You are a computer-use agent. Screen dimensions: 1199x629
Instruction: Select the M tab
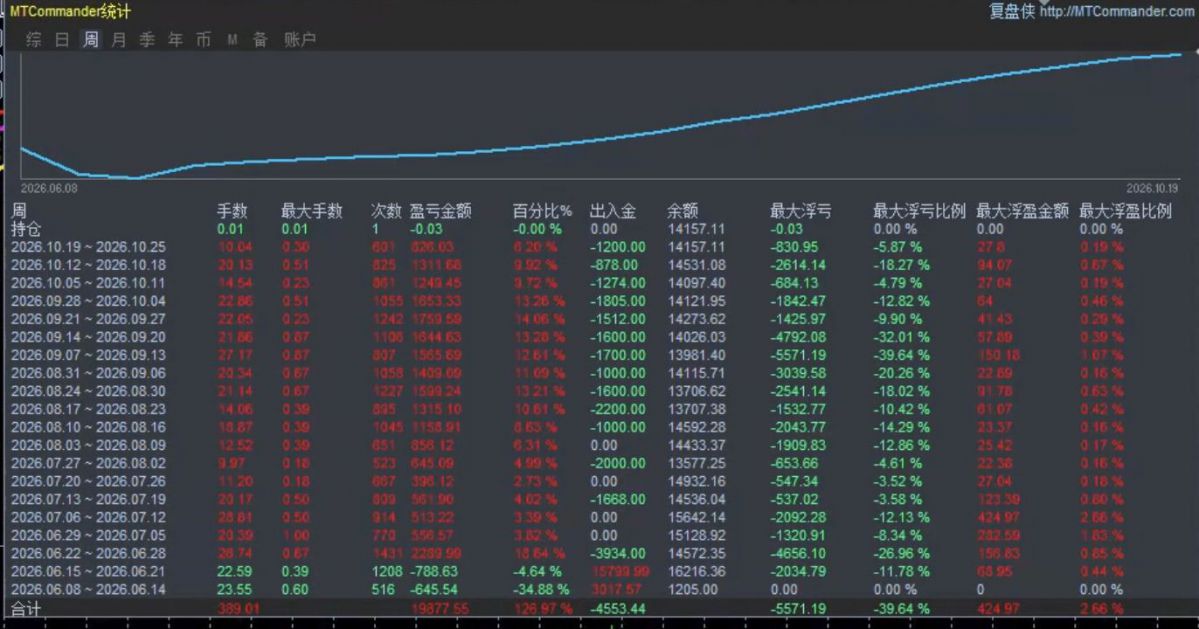[x=232, y=40]
